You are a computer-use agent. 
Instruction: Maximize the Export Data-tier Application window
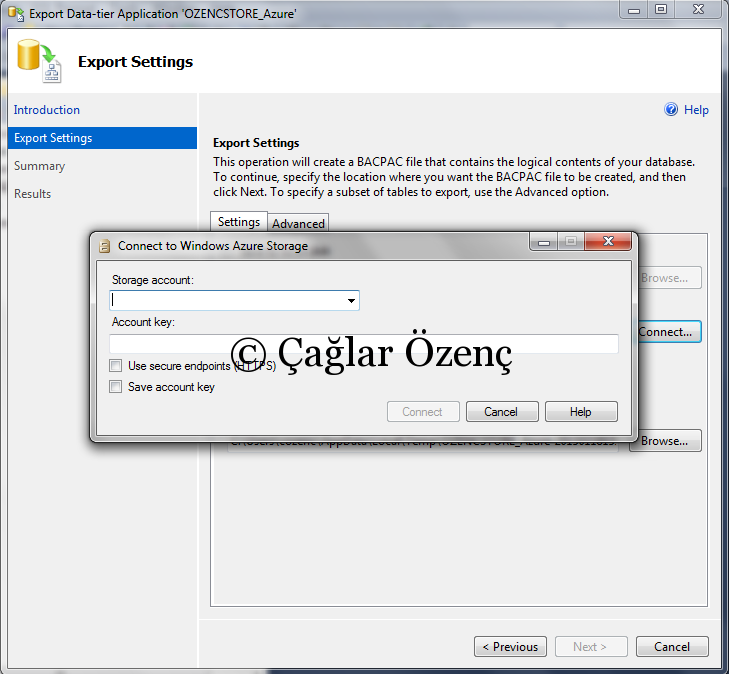tap(661, 9)
